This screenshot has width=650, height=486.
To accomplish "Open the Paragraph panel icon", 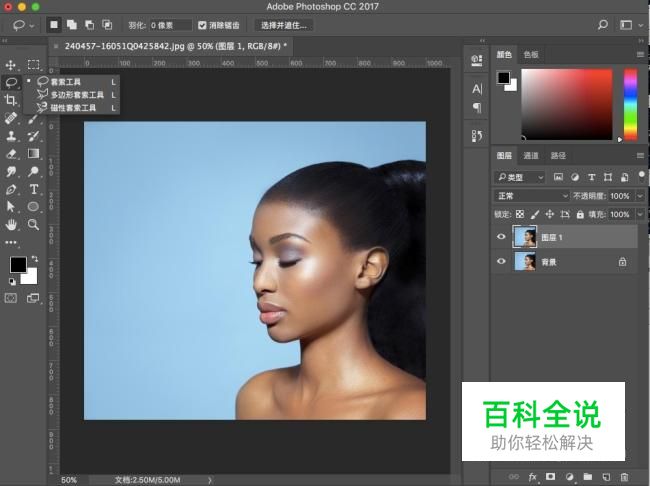I will [x=477, y=108].
